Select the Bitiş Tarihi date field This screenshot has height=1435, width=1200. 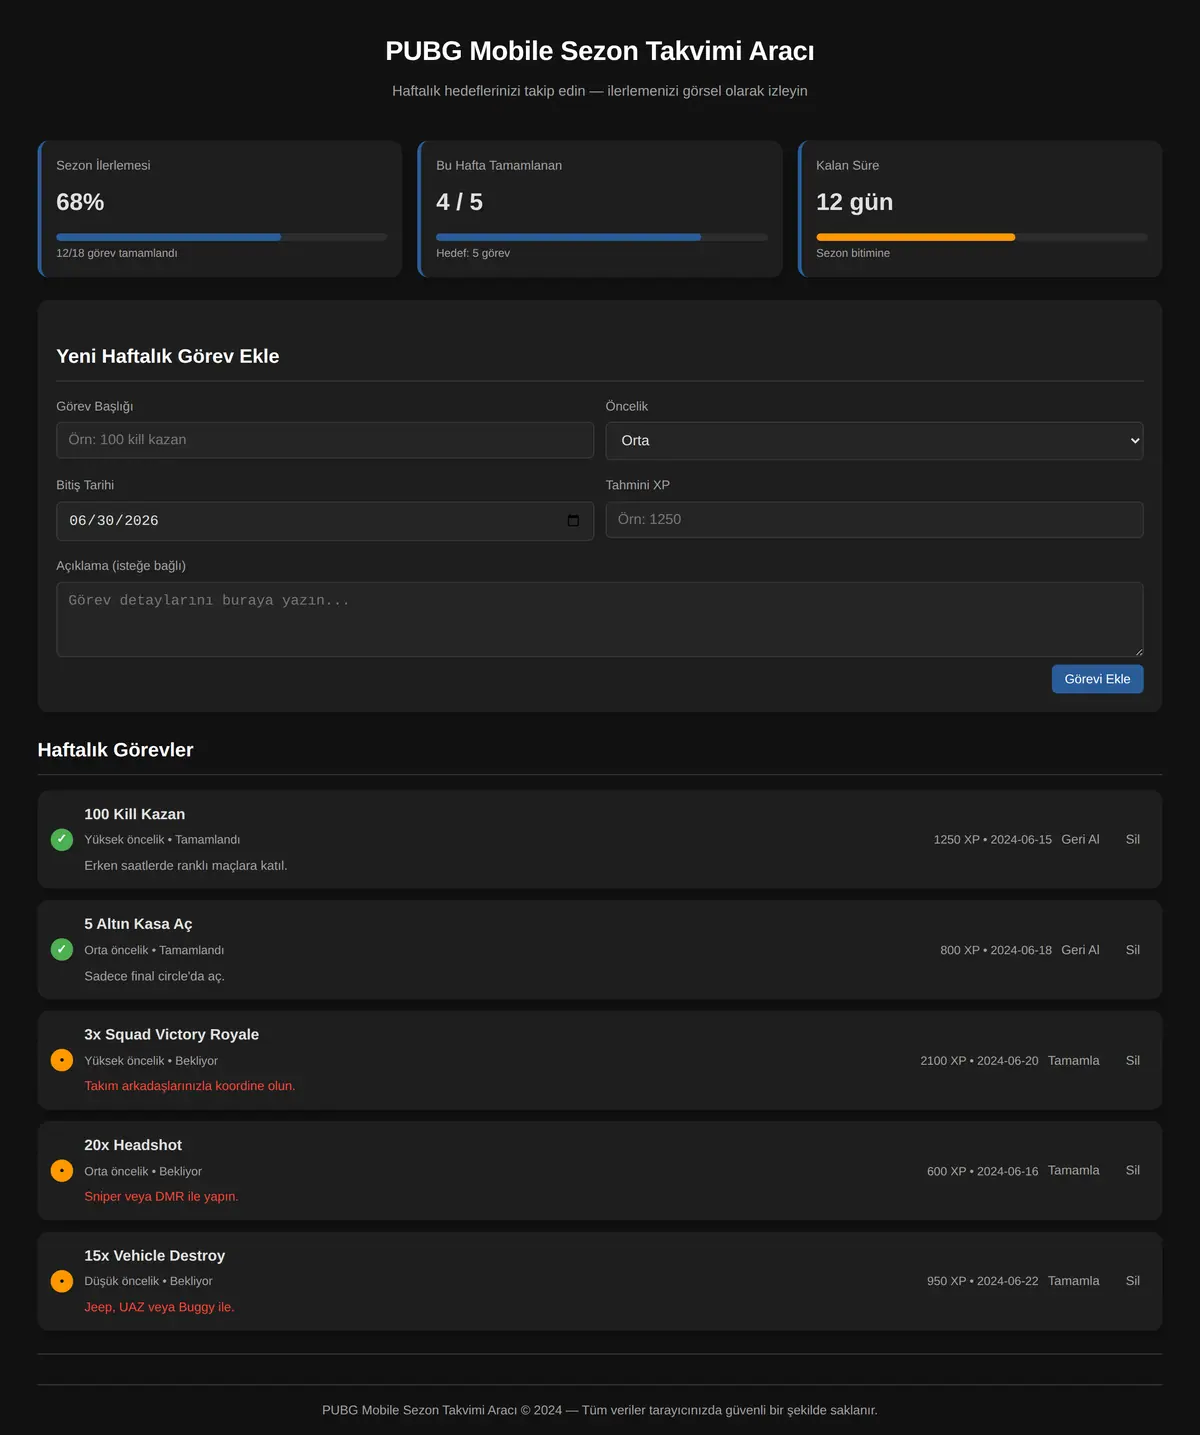pyautogui.click(x=325, y=521)
